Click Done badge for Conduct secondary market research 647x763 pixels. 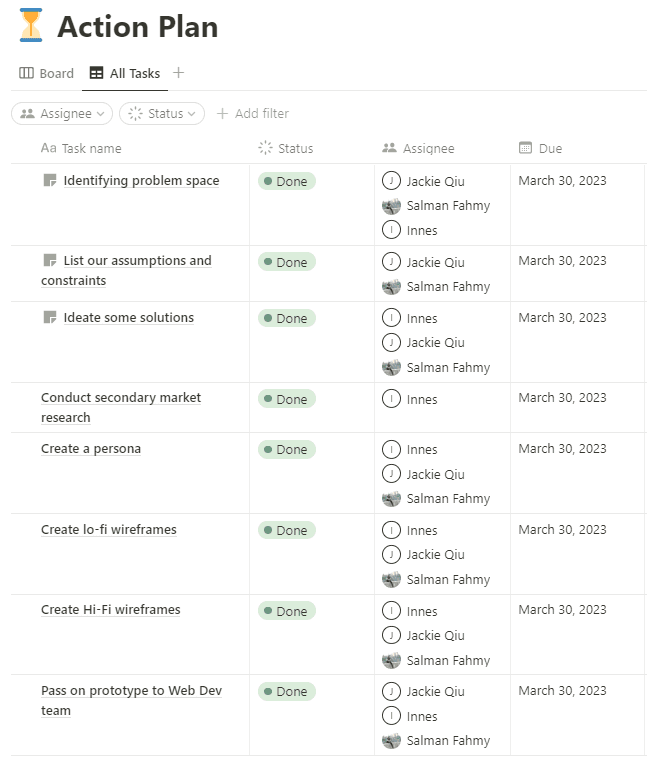(x=287, y=399)
